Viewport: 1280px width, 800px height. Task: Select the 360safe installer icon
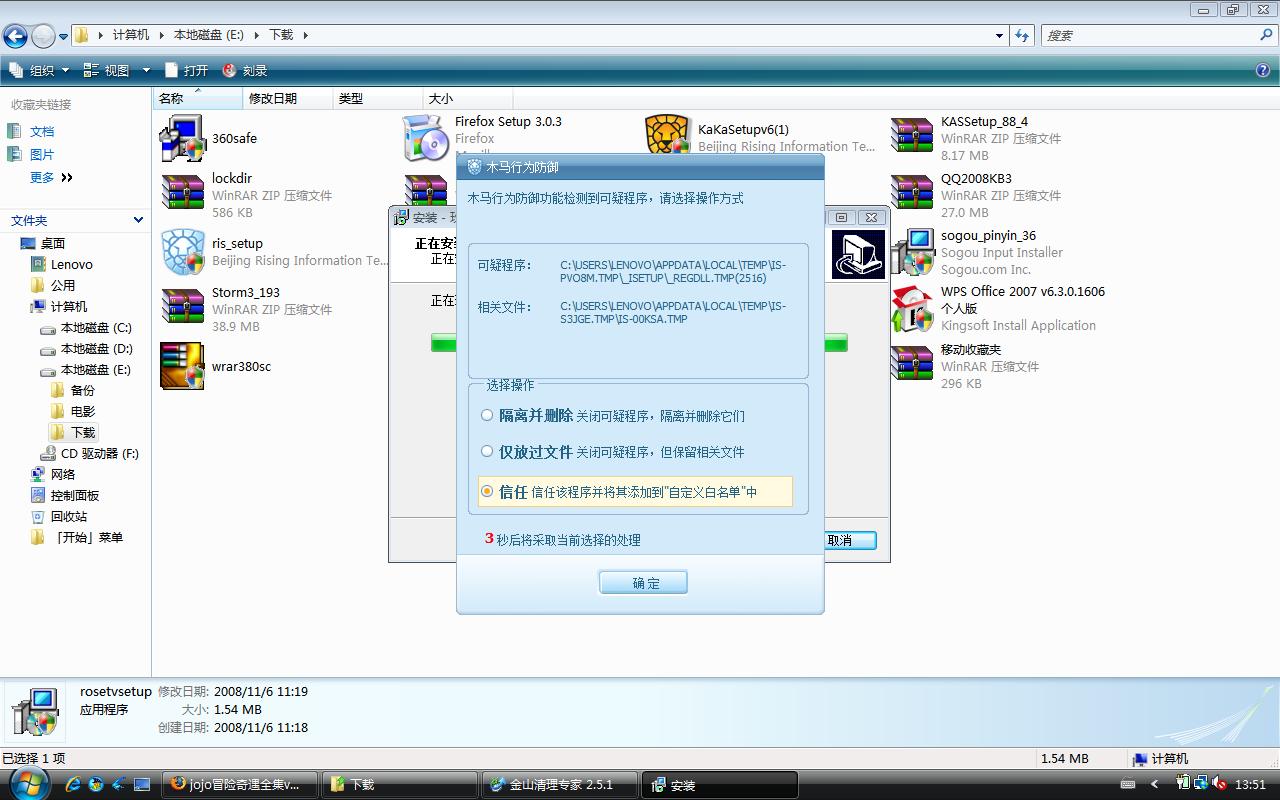click(x=182, y=138)
